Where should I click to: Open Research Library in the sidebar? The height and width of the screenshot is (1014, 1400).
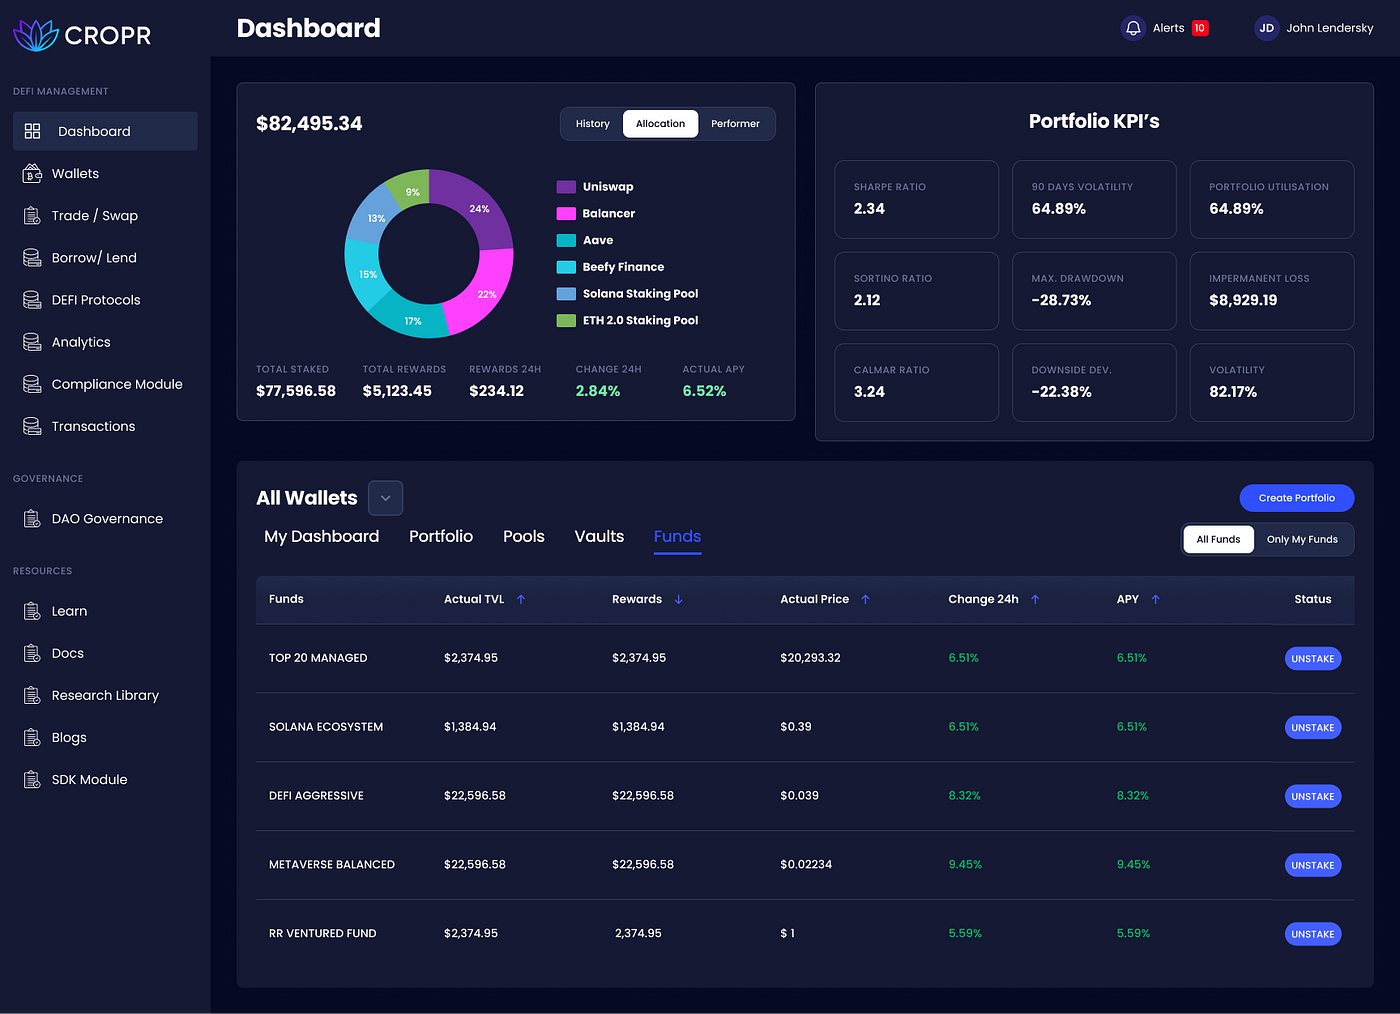(x=105, y=695)
